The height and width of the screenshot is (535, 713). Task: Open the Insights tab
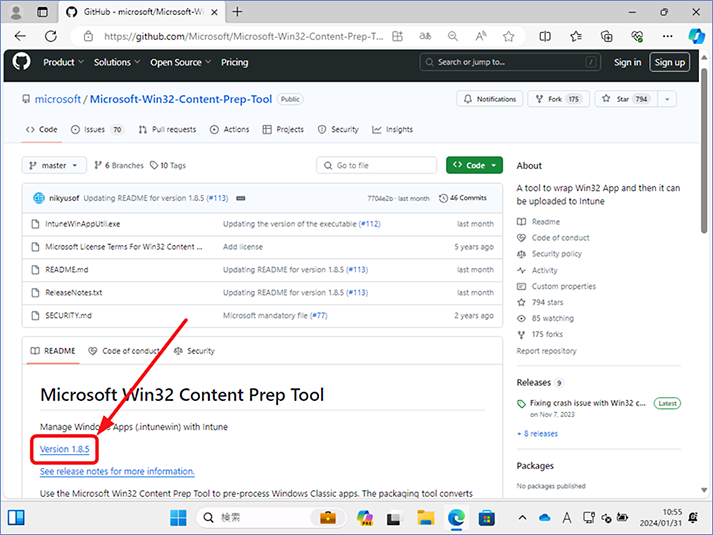click(x=392, y=130)
